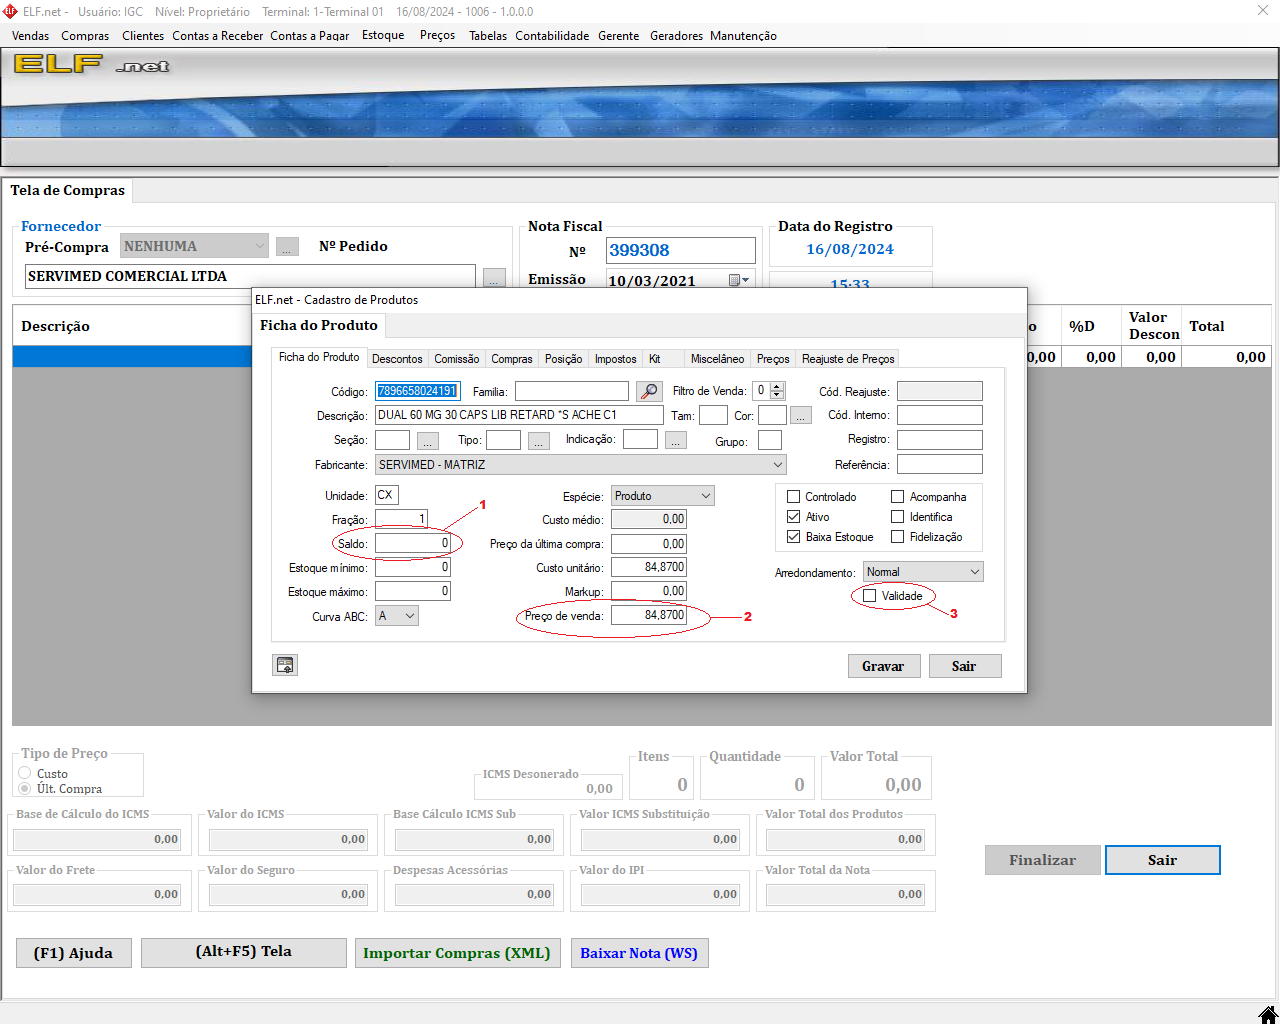
Task: Open the Compras menu
Action: [85, 36]
